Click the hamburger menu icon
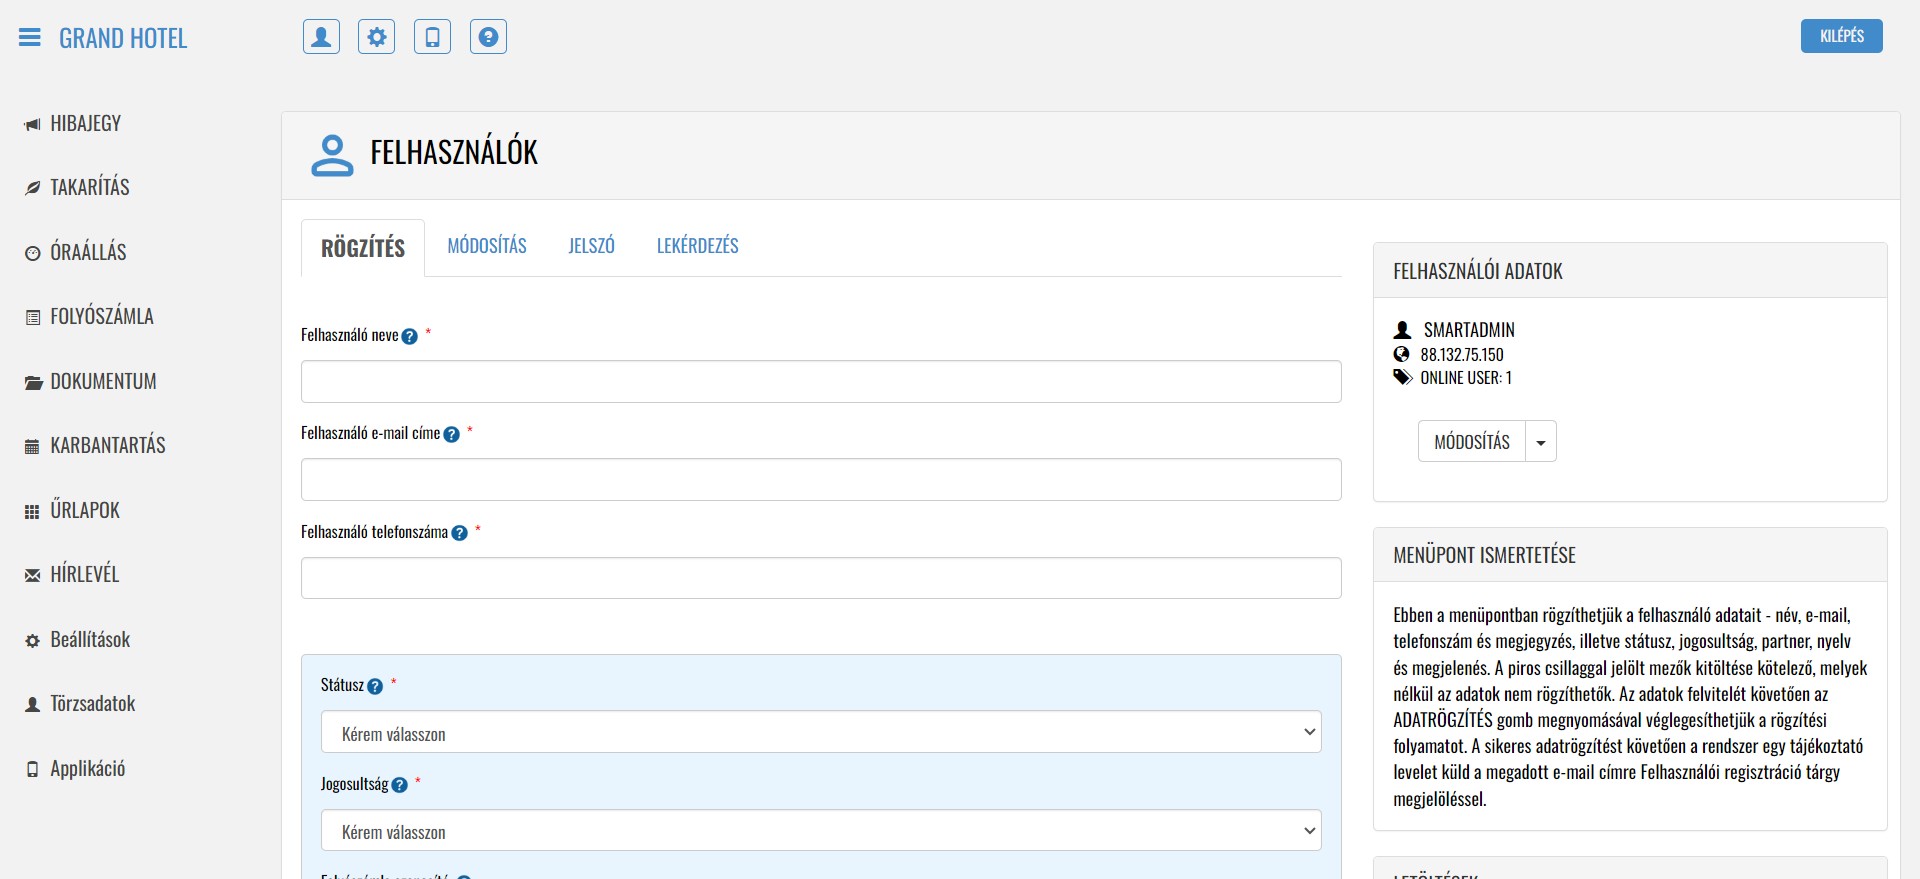1920x879 pixels. click(30, 38)
